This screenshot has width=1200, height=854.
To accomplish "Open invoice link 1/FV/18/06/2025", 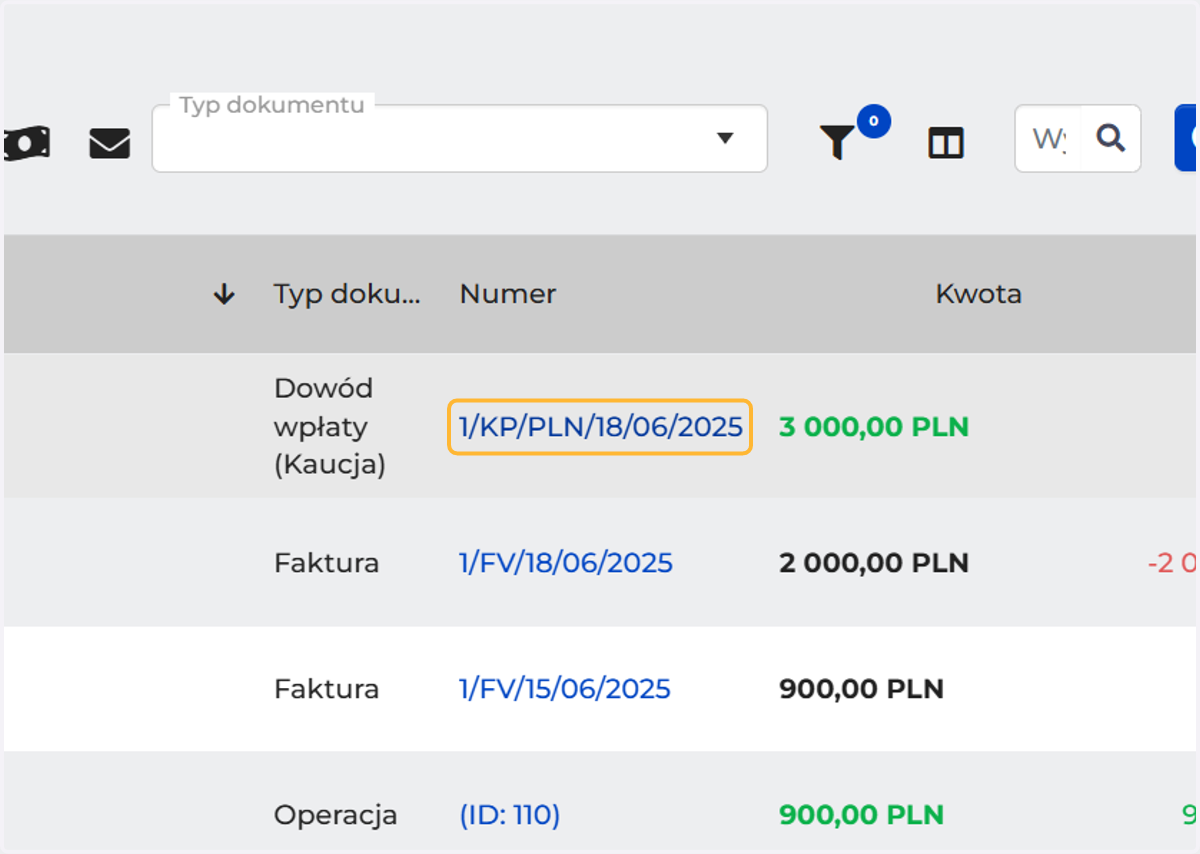I will (566, 563).
